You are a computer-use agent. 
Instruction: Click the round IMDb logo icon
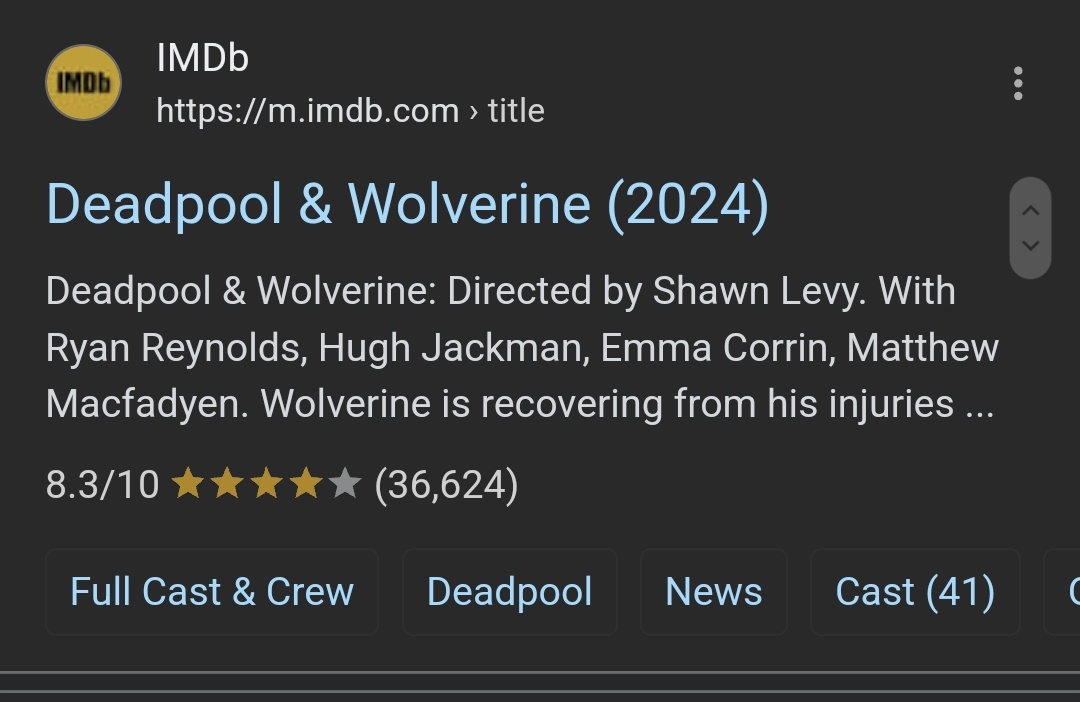coord(84,82)
